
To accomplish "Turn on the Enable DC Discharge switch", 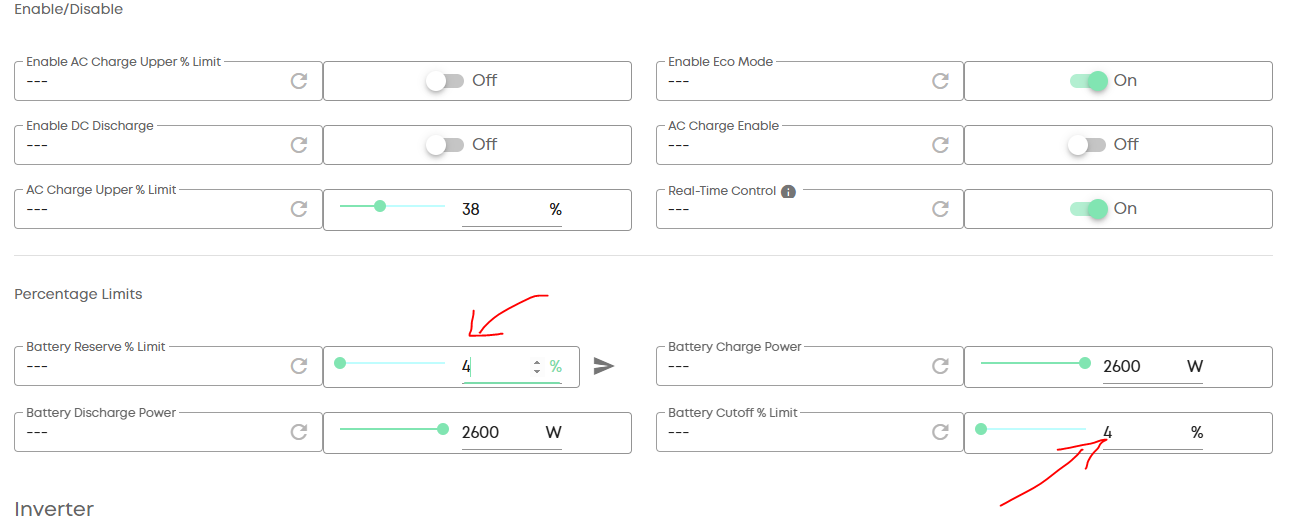I will pyautogui.click(x=444, y=145).
